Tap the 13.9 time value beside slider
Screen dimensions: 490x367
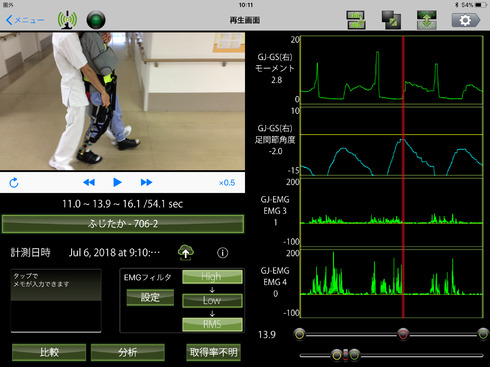point(267,335)
